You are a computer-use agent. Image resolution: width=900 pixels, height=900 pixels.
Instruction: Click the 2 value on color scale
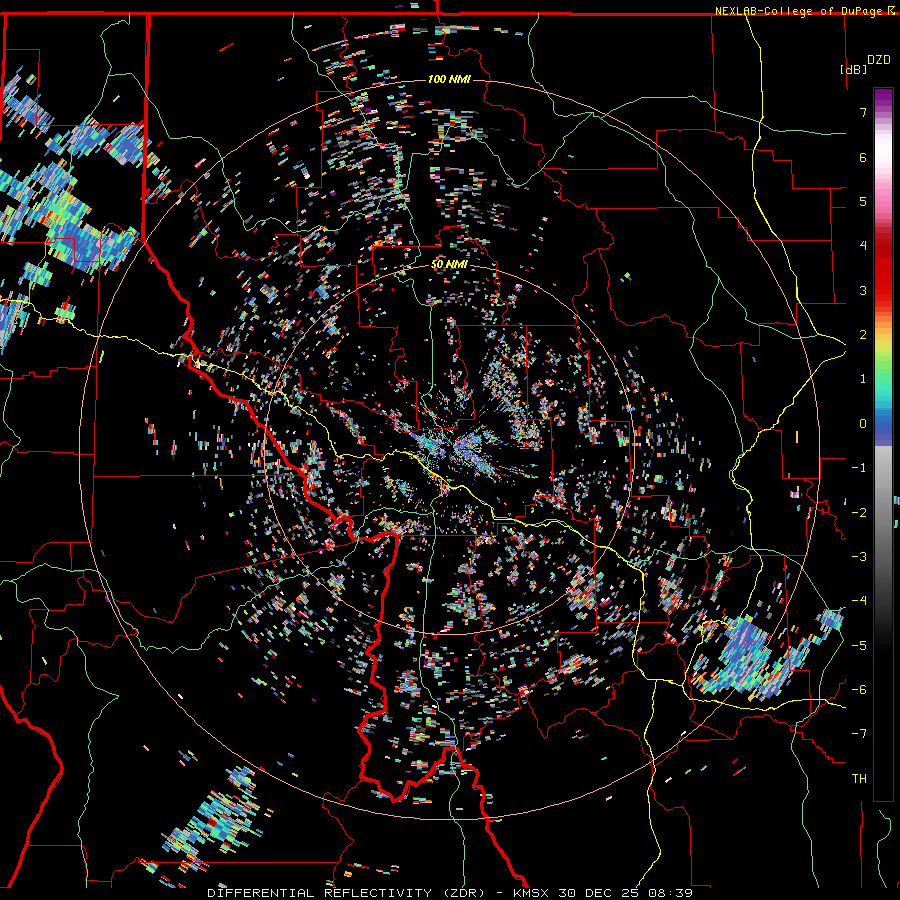(863, 335)
